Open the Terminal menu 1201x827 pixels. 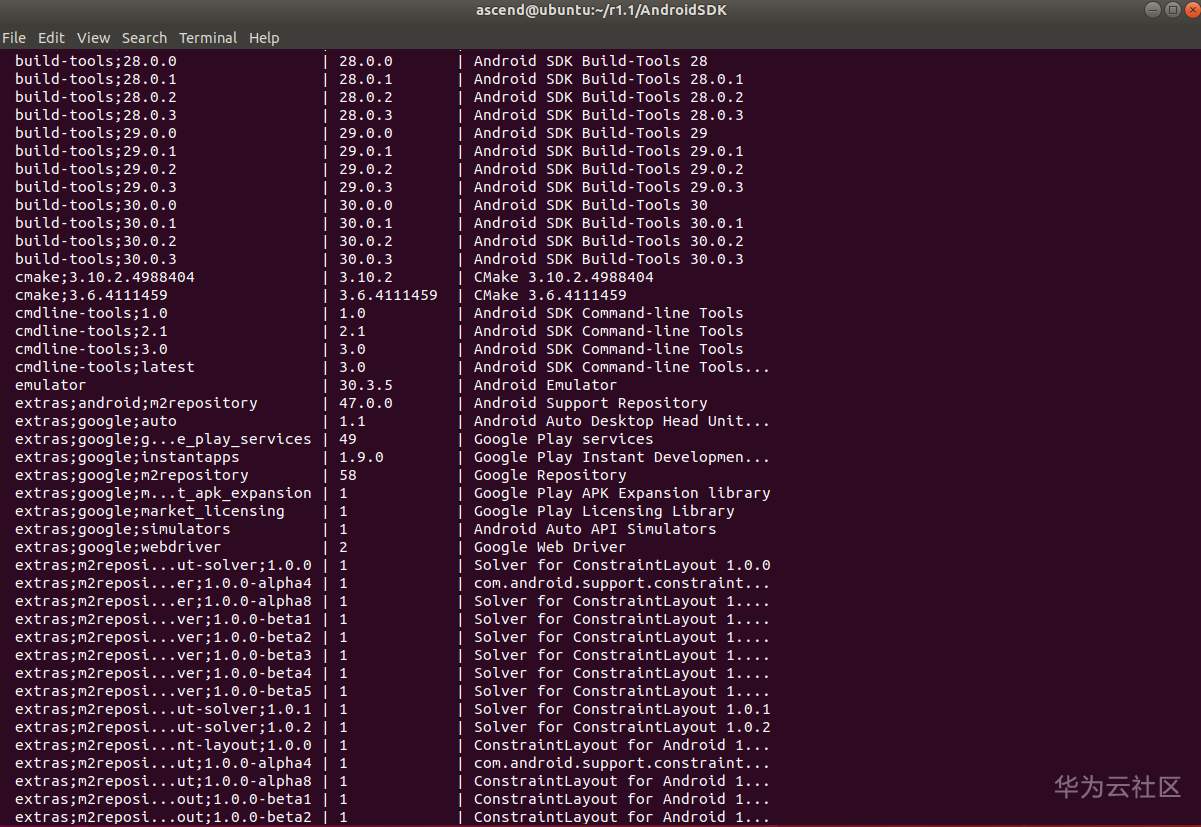(208, 37)
